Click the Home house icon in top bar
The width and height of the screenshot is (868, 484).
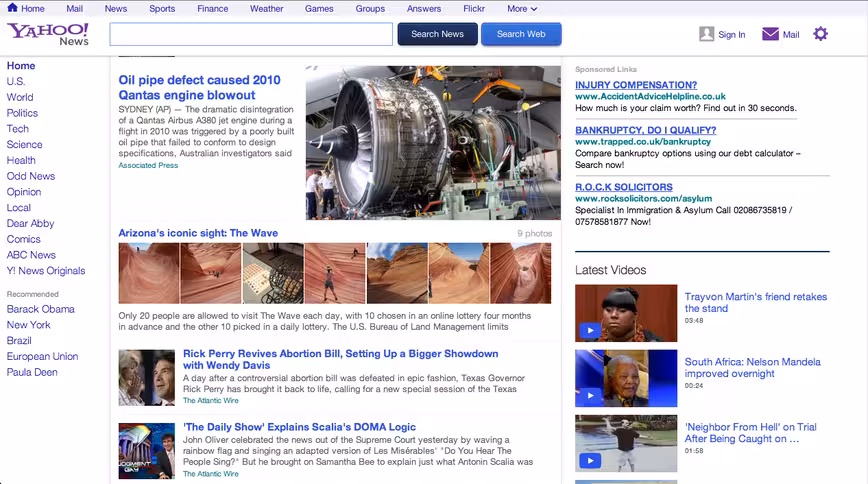point(12,7)
